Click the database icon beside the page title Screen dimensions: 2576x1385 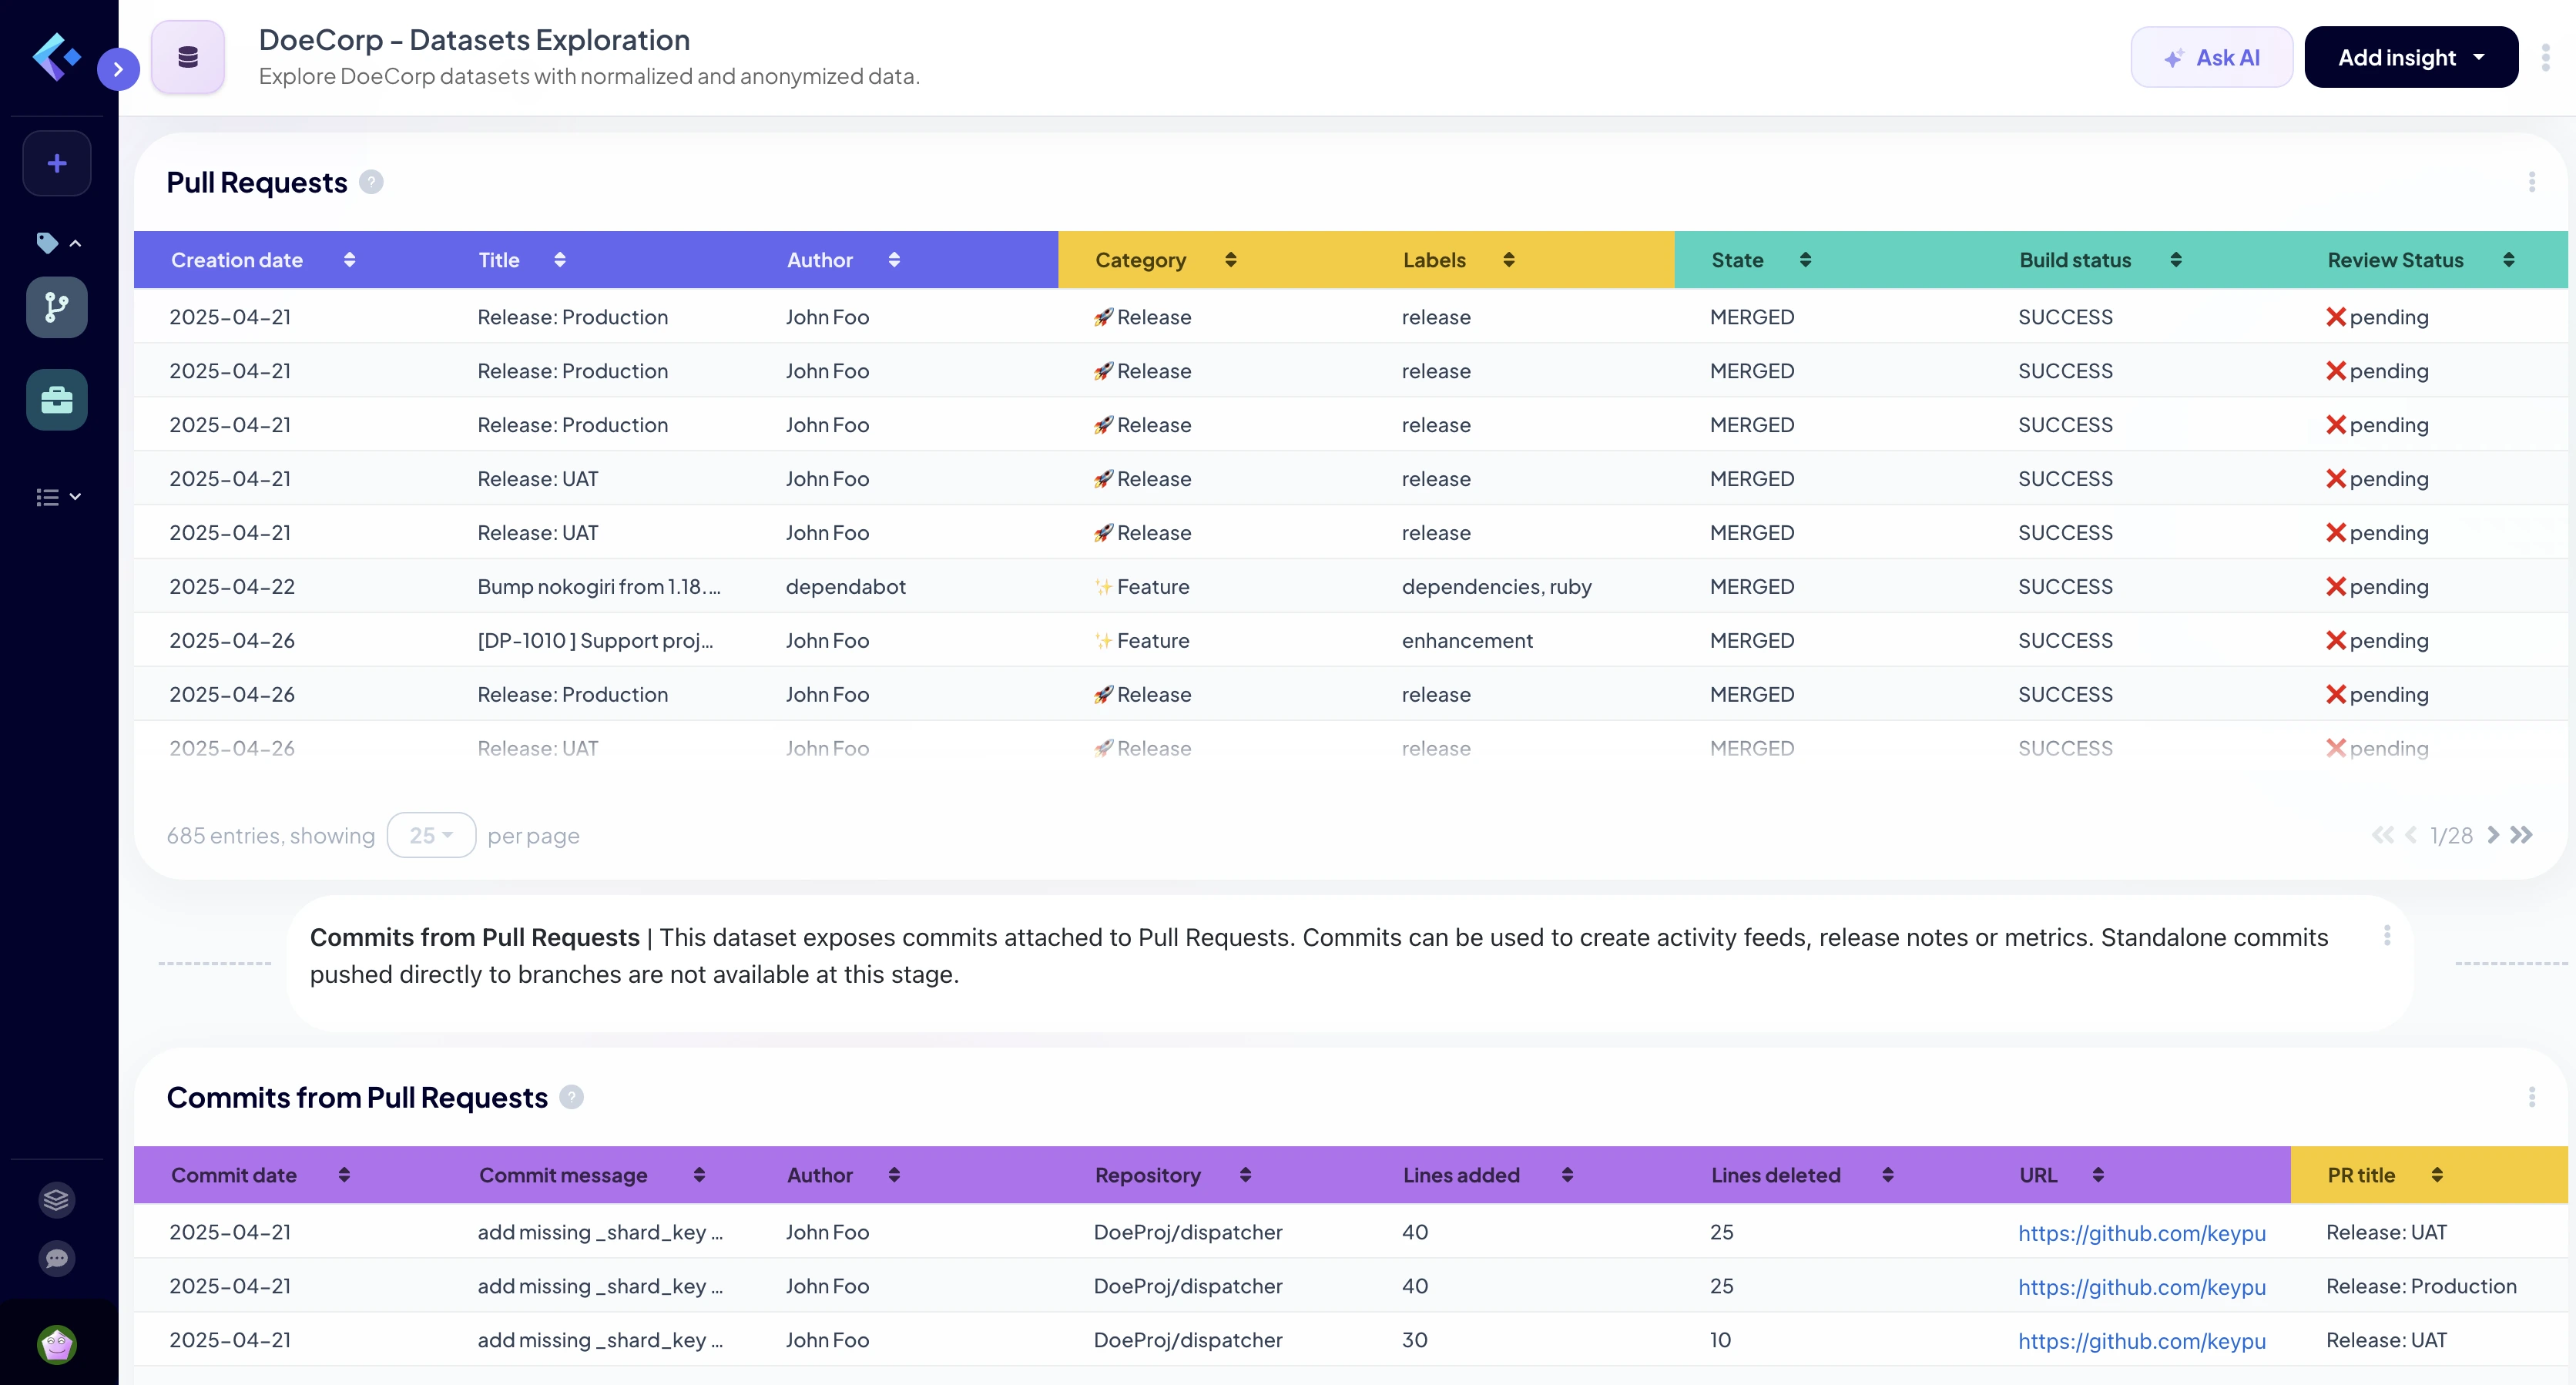point(188,57)
